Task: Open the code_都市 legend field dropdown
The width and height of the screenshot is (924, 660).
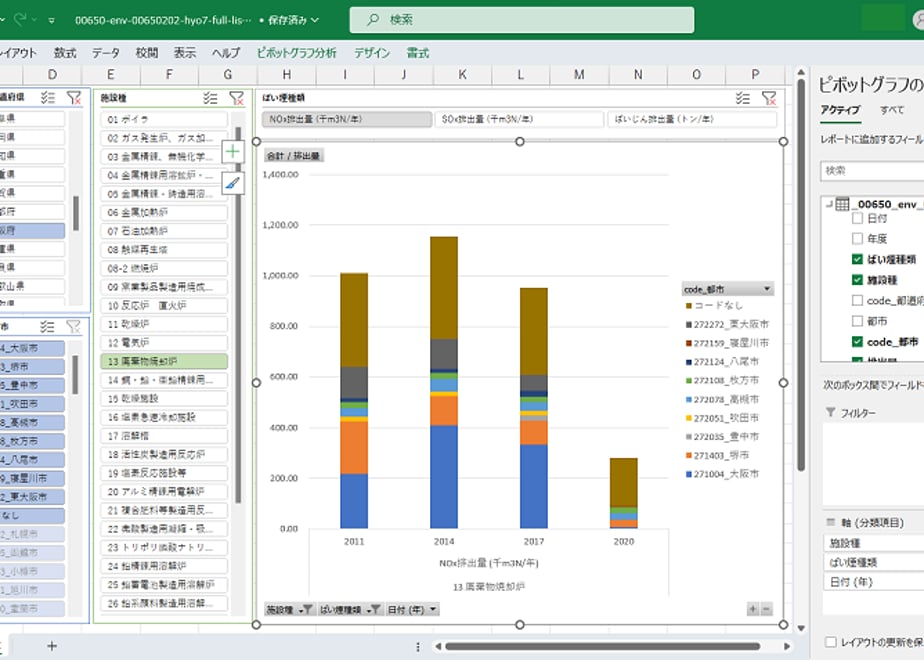Action: point(767,289)
